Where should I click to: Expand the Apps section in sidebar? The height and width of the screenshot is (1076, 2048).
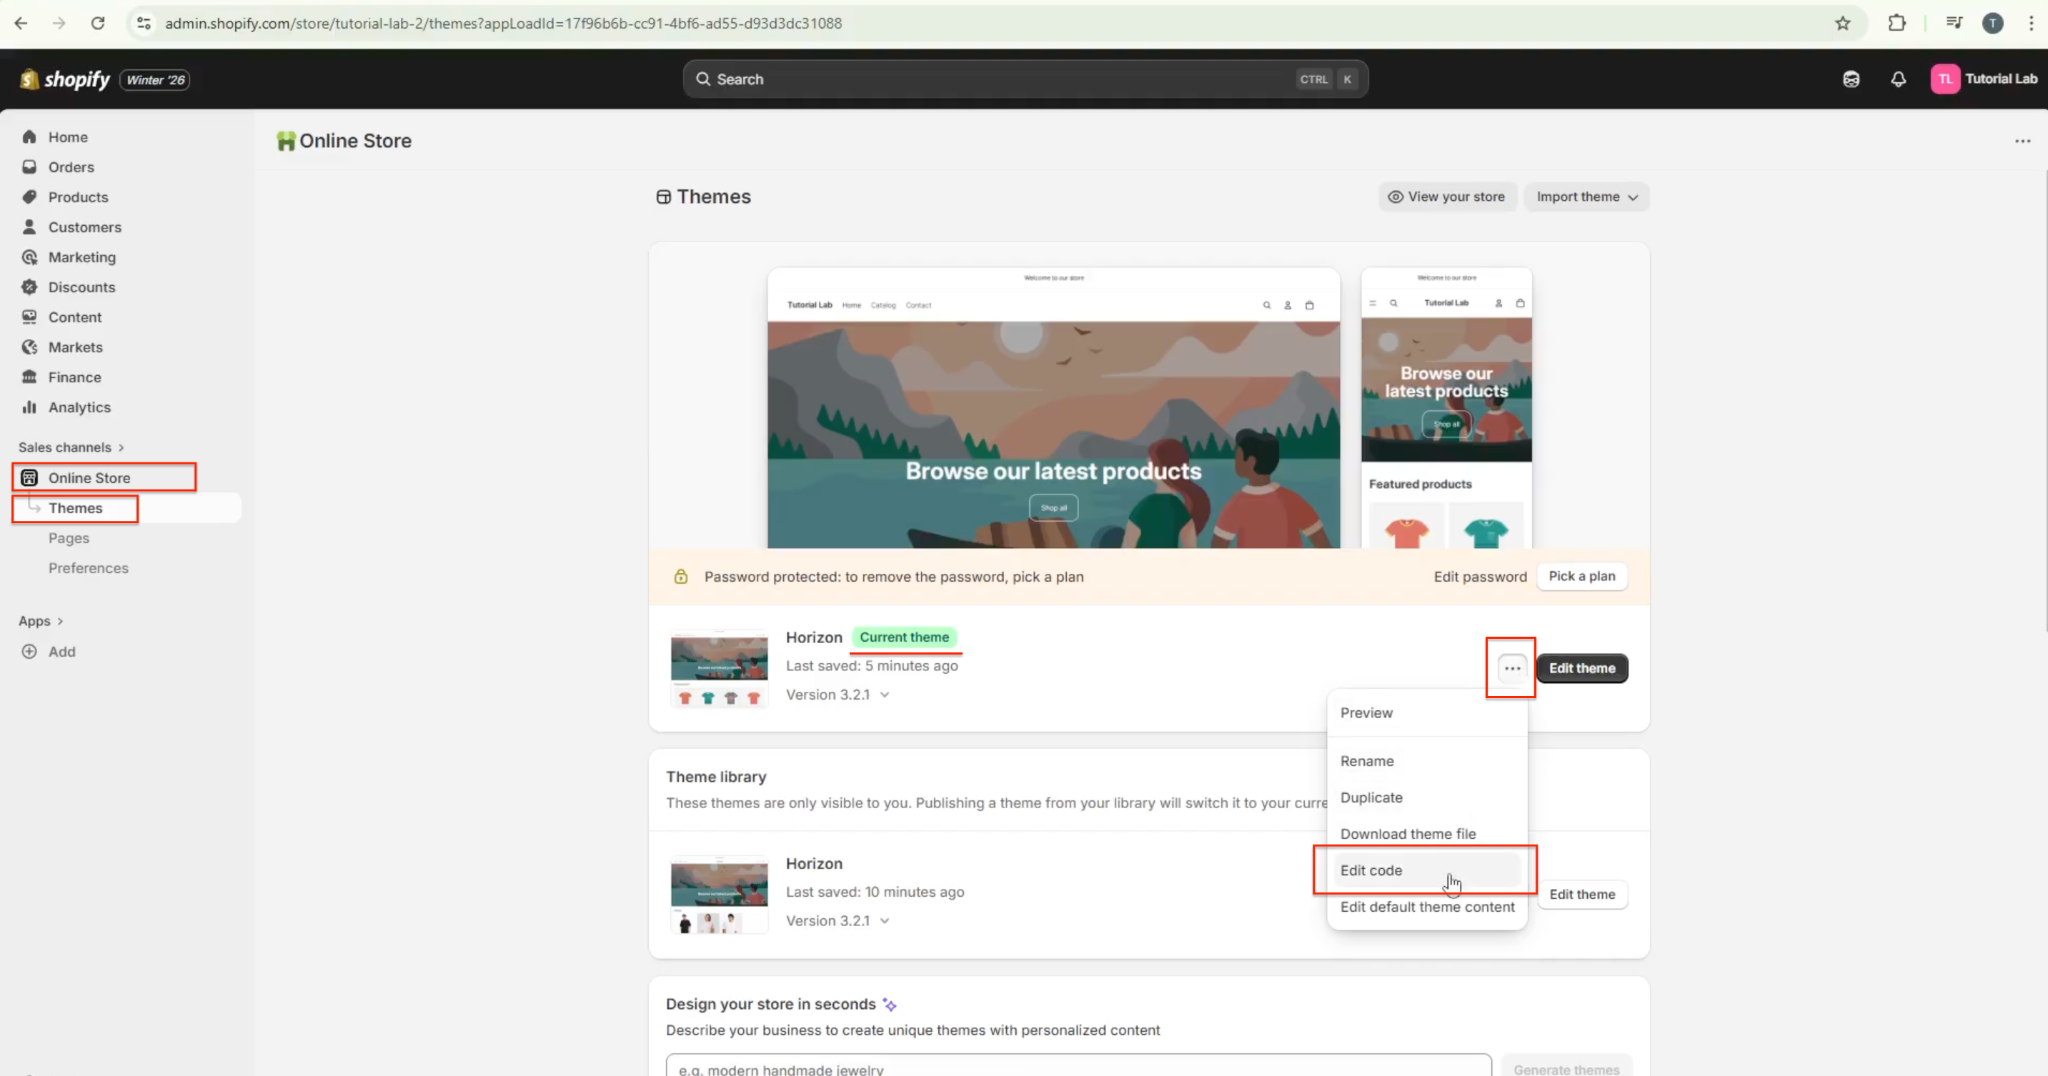[x=41, y=621]
